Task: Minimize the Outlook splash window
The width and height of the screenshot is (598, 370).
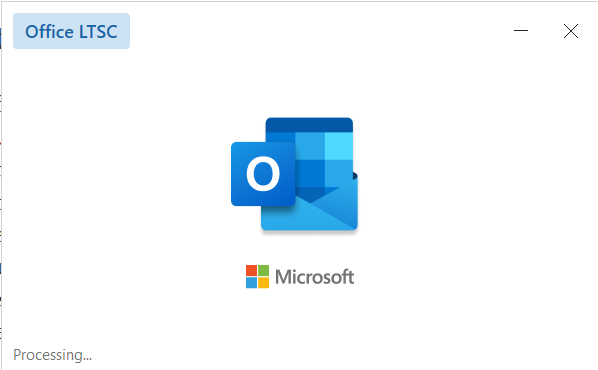Action: pos(521,31)
